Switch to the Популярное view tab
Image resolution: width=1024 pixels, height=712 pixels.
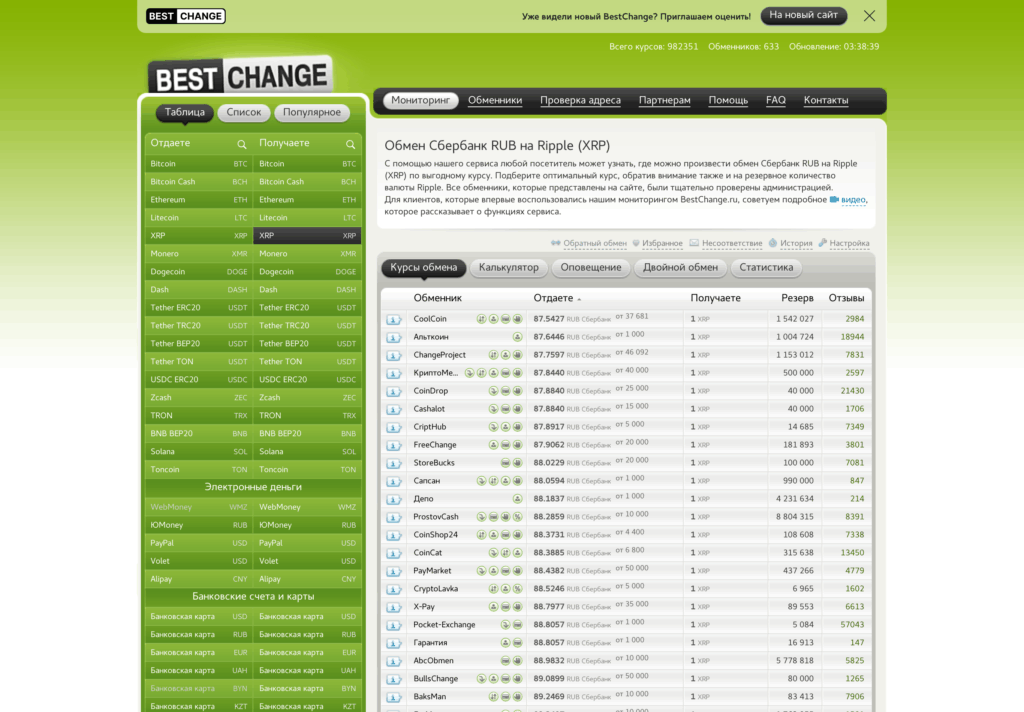(x=312, y=112)
